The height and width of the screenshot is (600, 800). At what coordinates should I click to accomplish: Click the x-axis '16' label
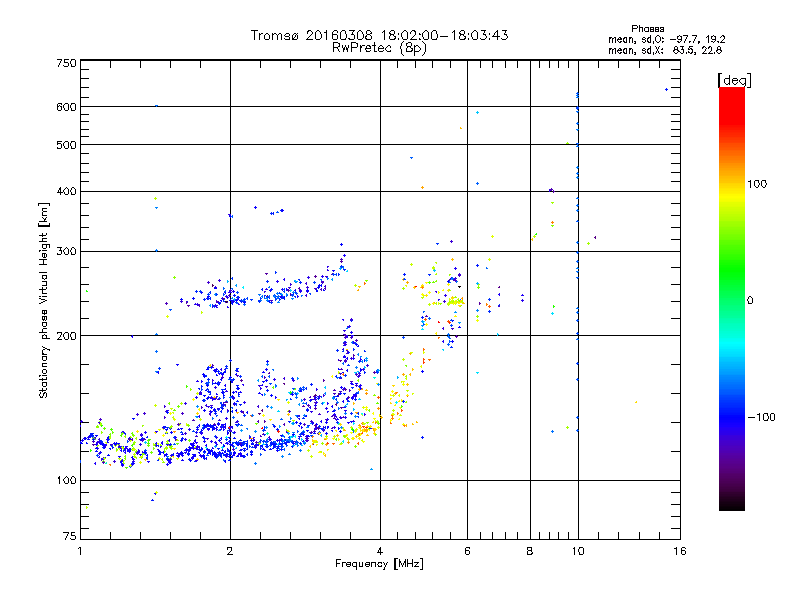pyautogui.click(x=680, y=551)
